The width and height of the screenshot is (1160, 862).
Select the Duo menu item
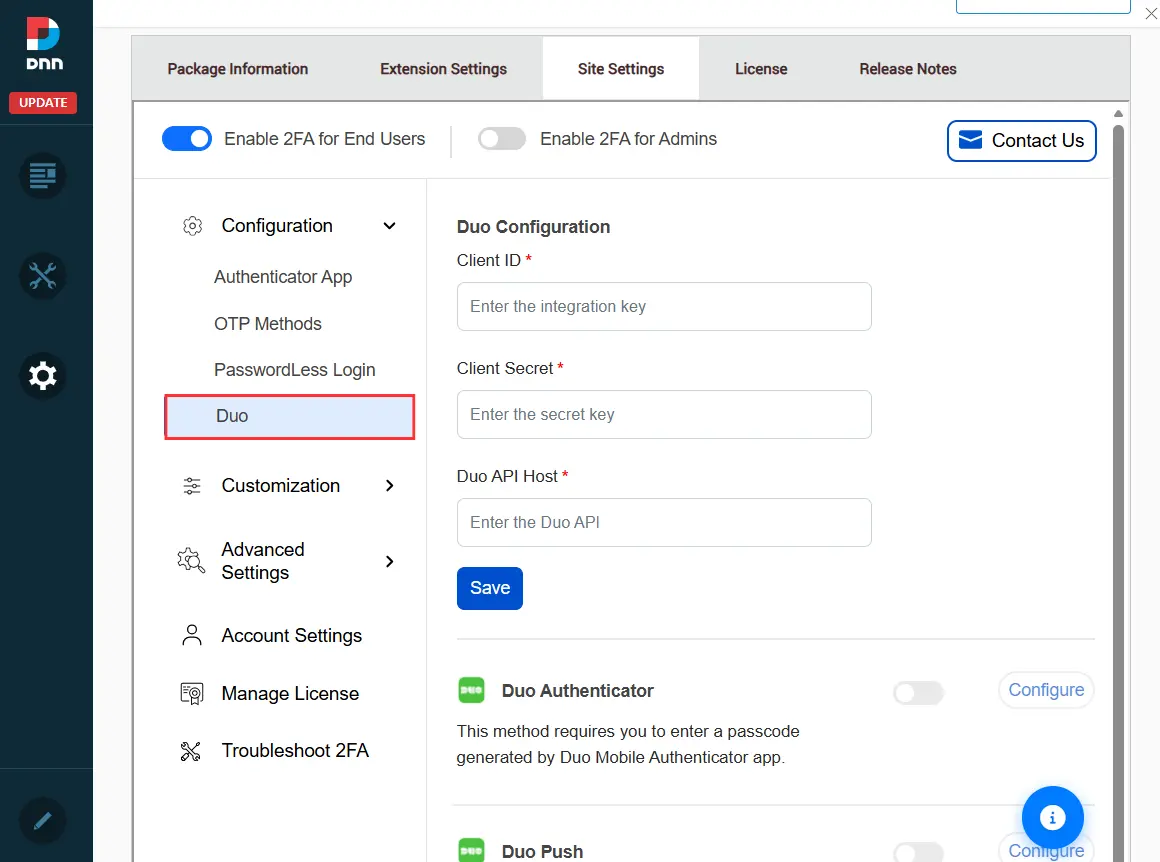(x=289, y=417)
